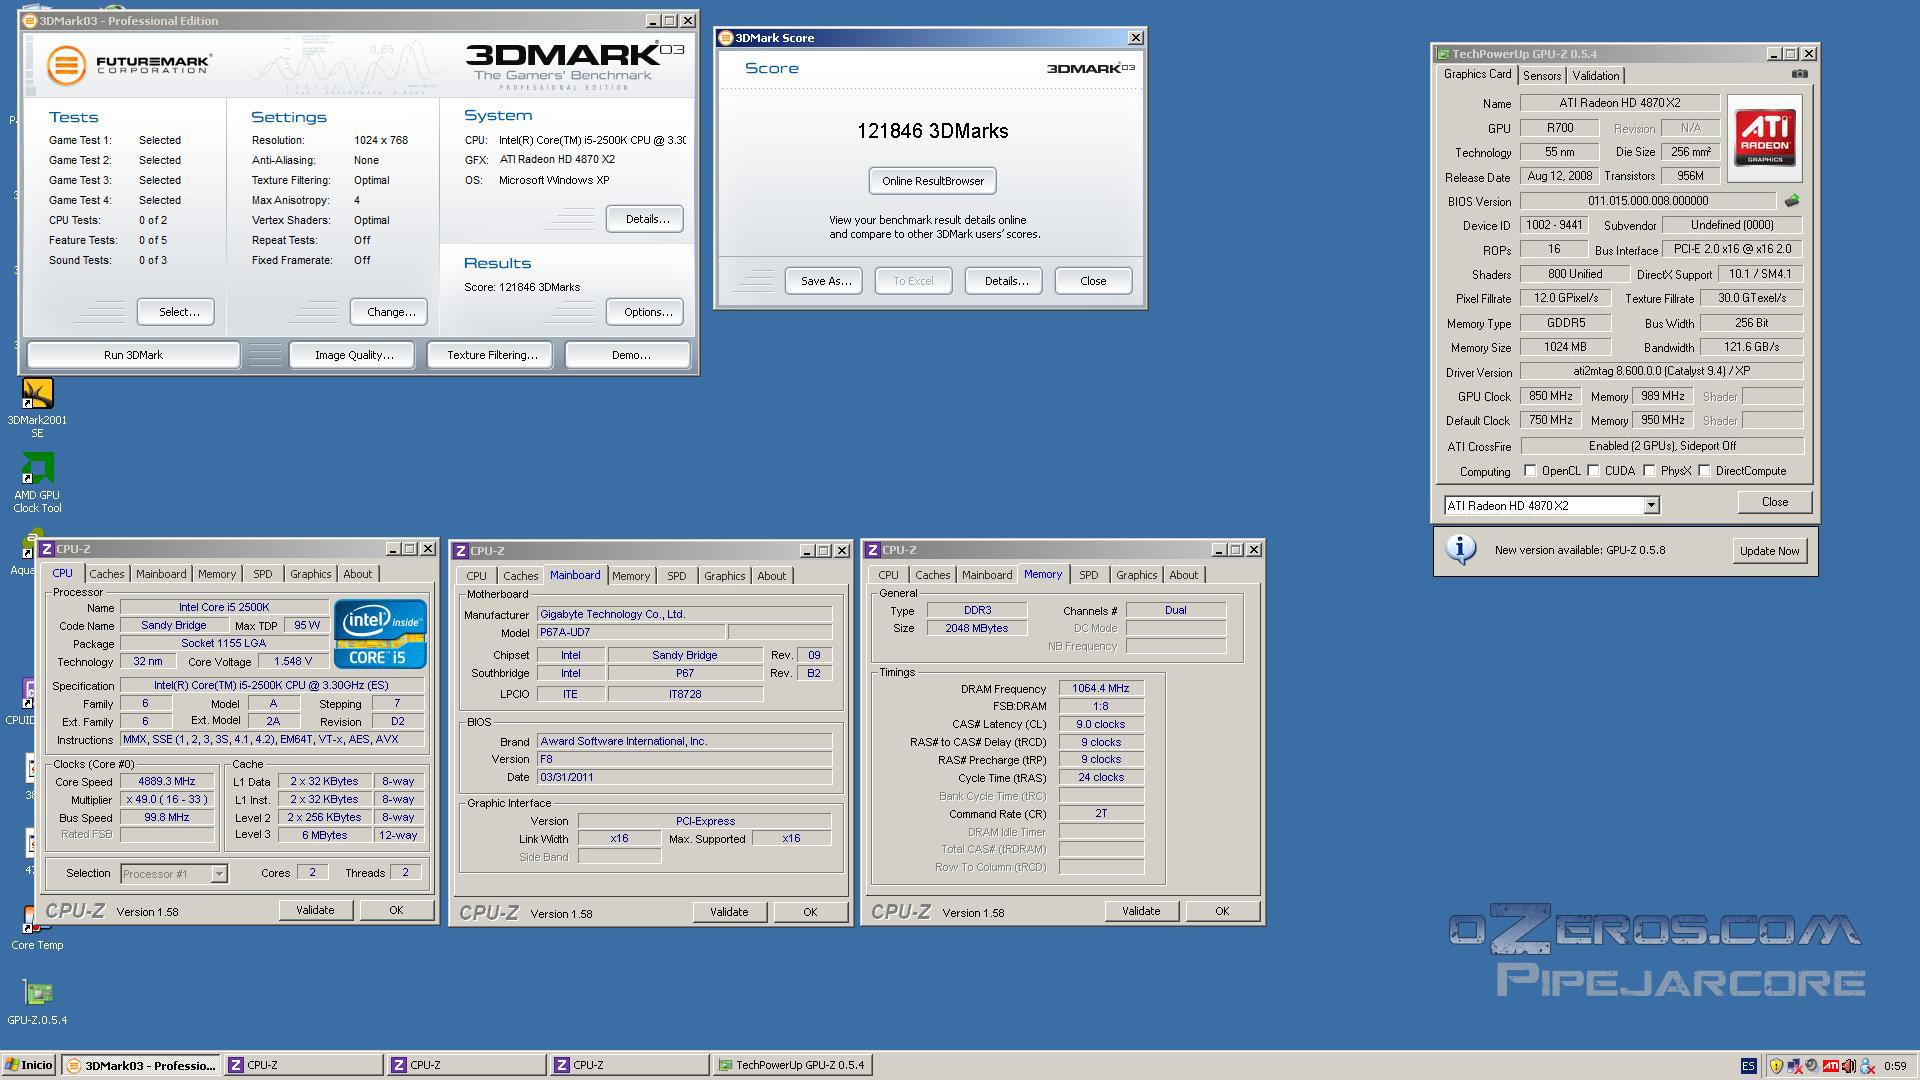Open the Inicio start button
This screenshot has height=1080, width=1920.
click(29, 1065)
